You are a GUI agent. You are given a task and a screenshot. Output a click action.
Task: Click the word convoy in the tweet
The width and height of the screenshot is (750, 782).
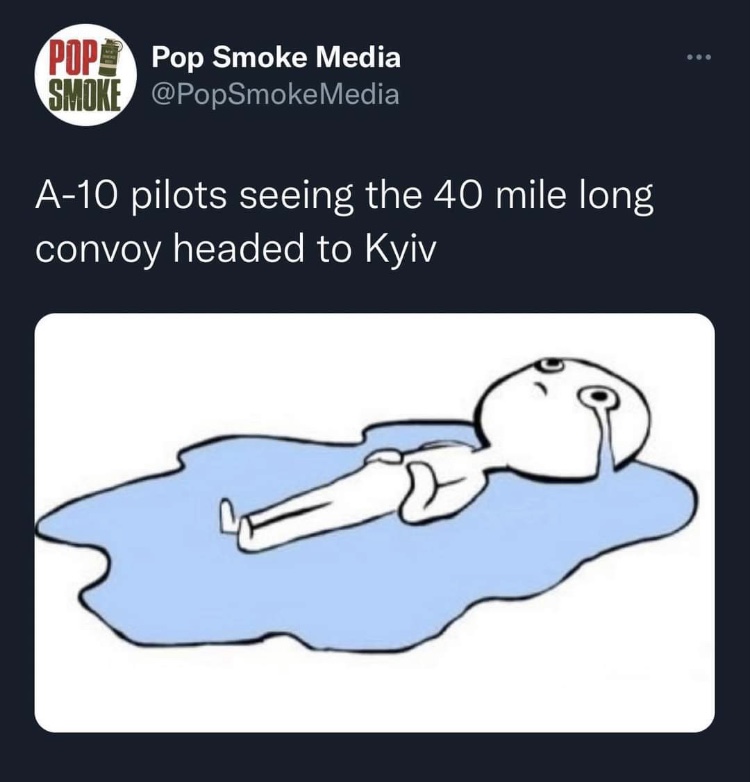[98, 250]
